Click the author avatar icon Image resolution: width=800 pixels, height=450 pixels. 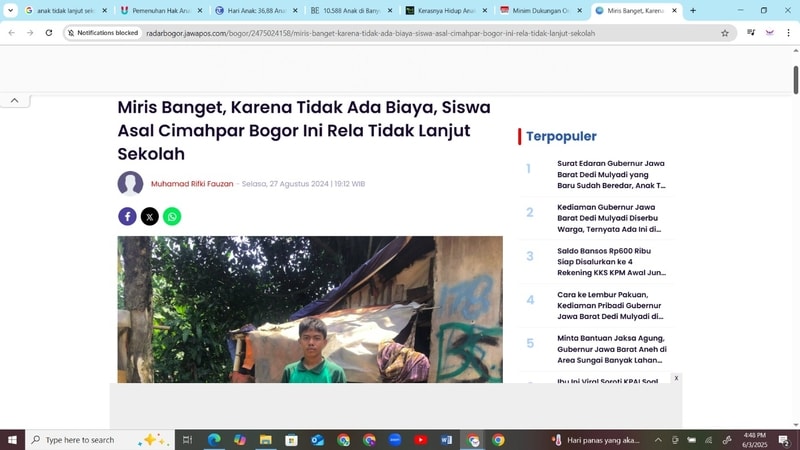pyautogui.click(x=130, y=184)
